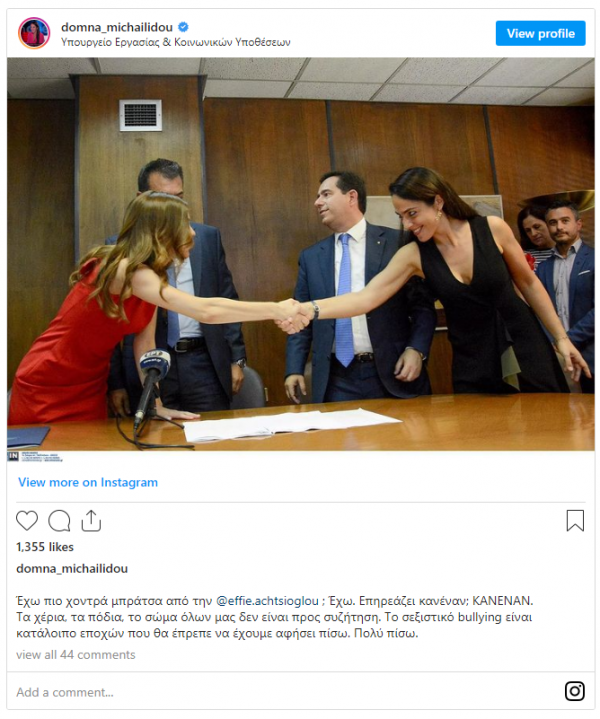Click the View profile button
The width and height of the screenshot is (600, 719).
tap(540, 33)
